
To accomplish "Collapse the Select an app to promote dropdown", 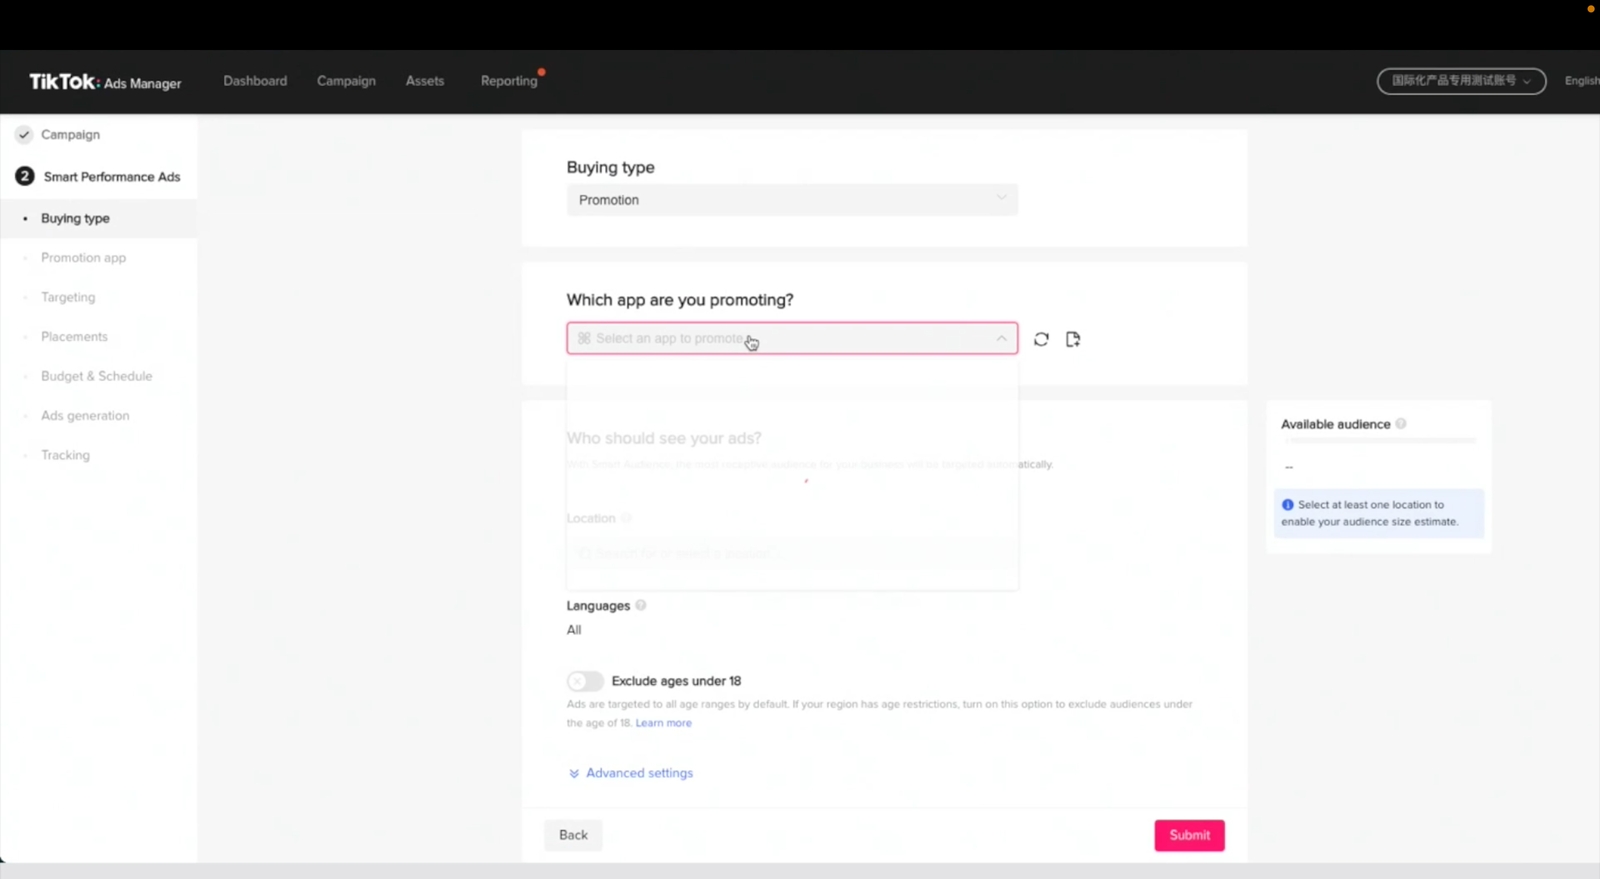I will coord(792,338).
